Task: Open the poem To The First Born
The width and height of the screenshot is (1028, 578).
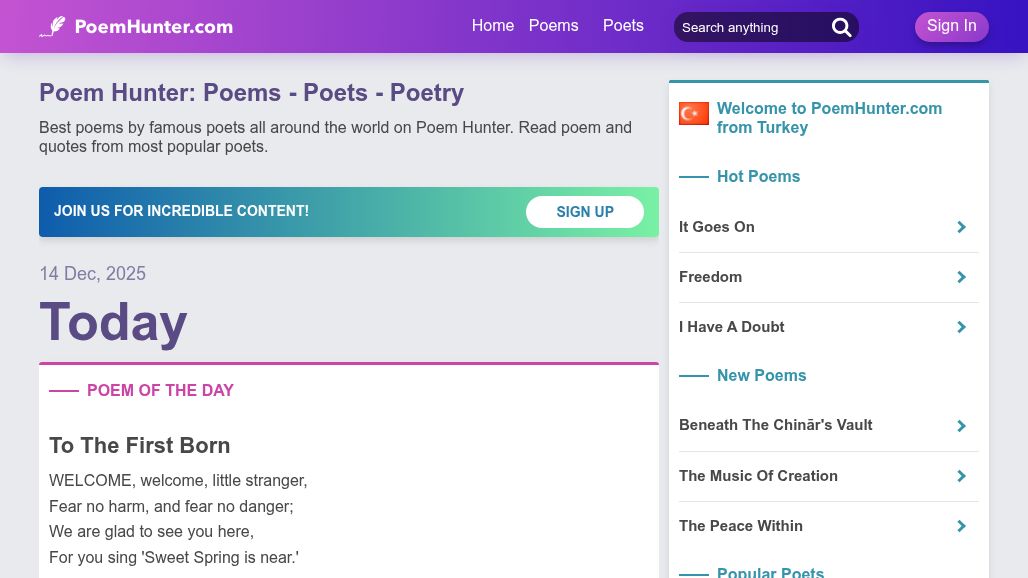Action: (140, 446)
